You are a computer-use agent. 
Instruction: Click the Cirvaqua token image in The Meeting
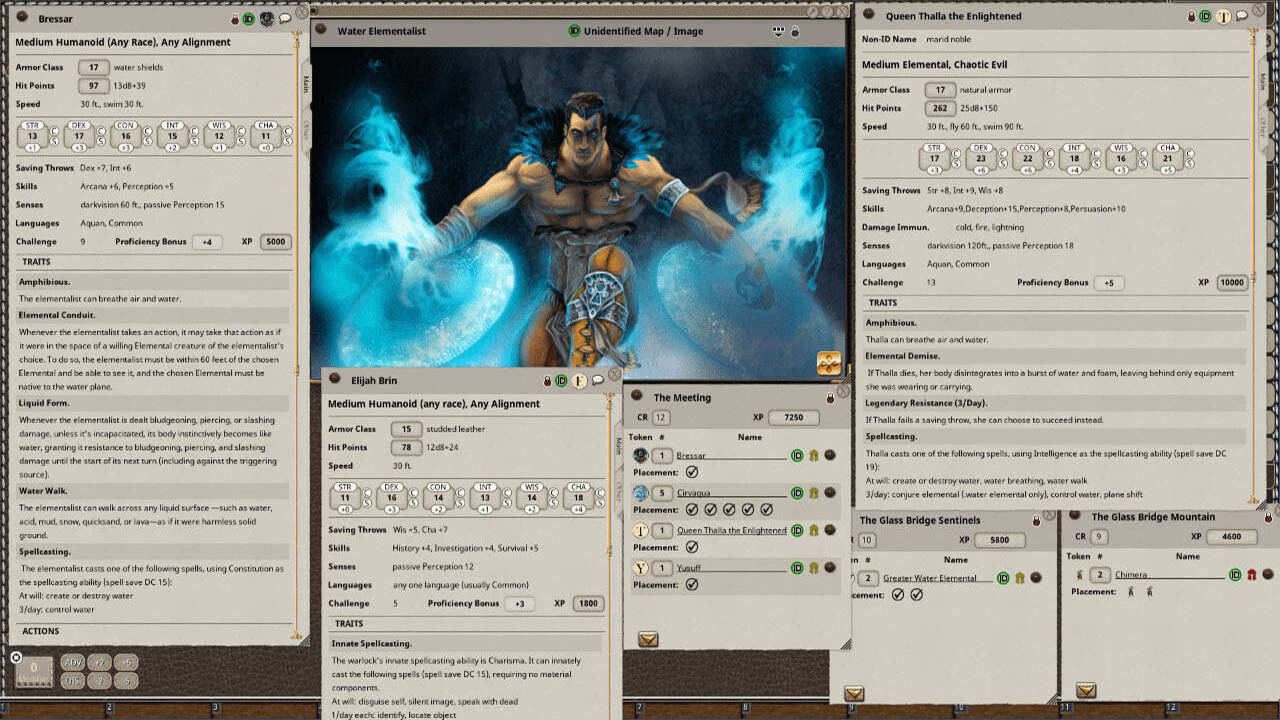pyautogui.click(x=641, y=493)
